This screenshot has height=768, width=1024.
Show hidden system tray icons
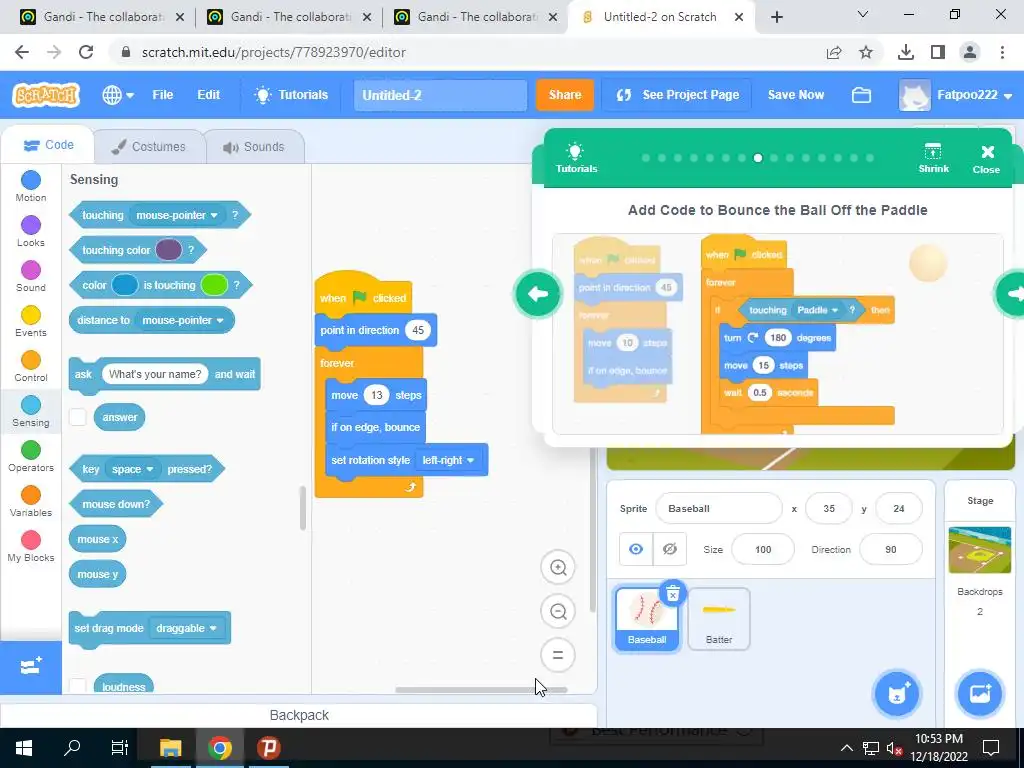(x=846, y=748)
